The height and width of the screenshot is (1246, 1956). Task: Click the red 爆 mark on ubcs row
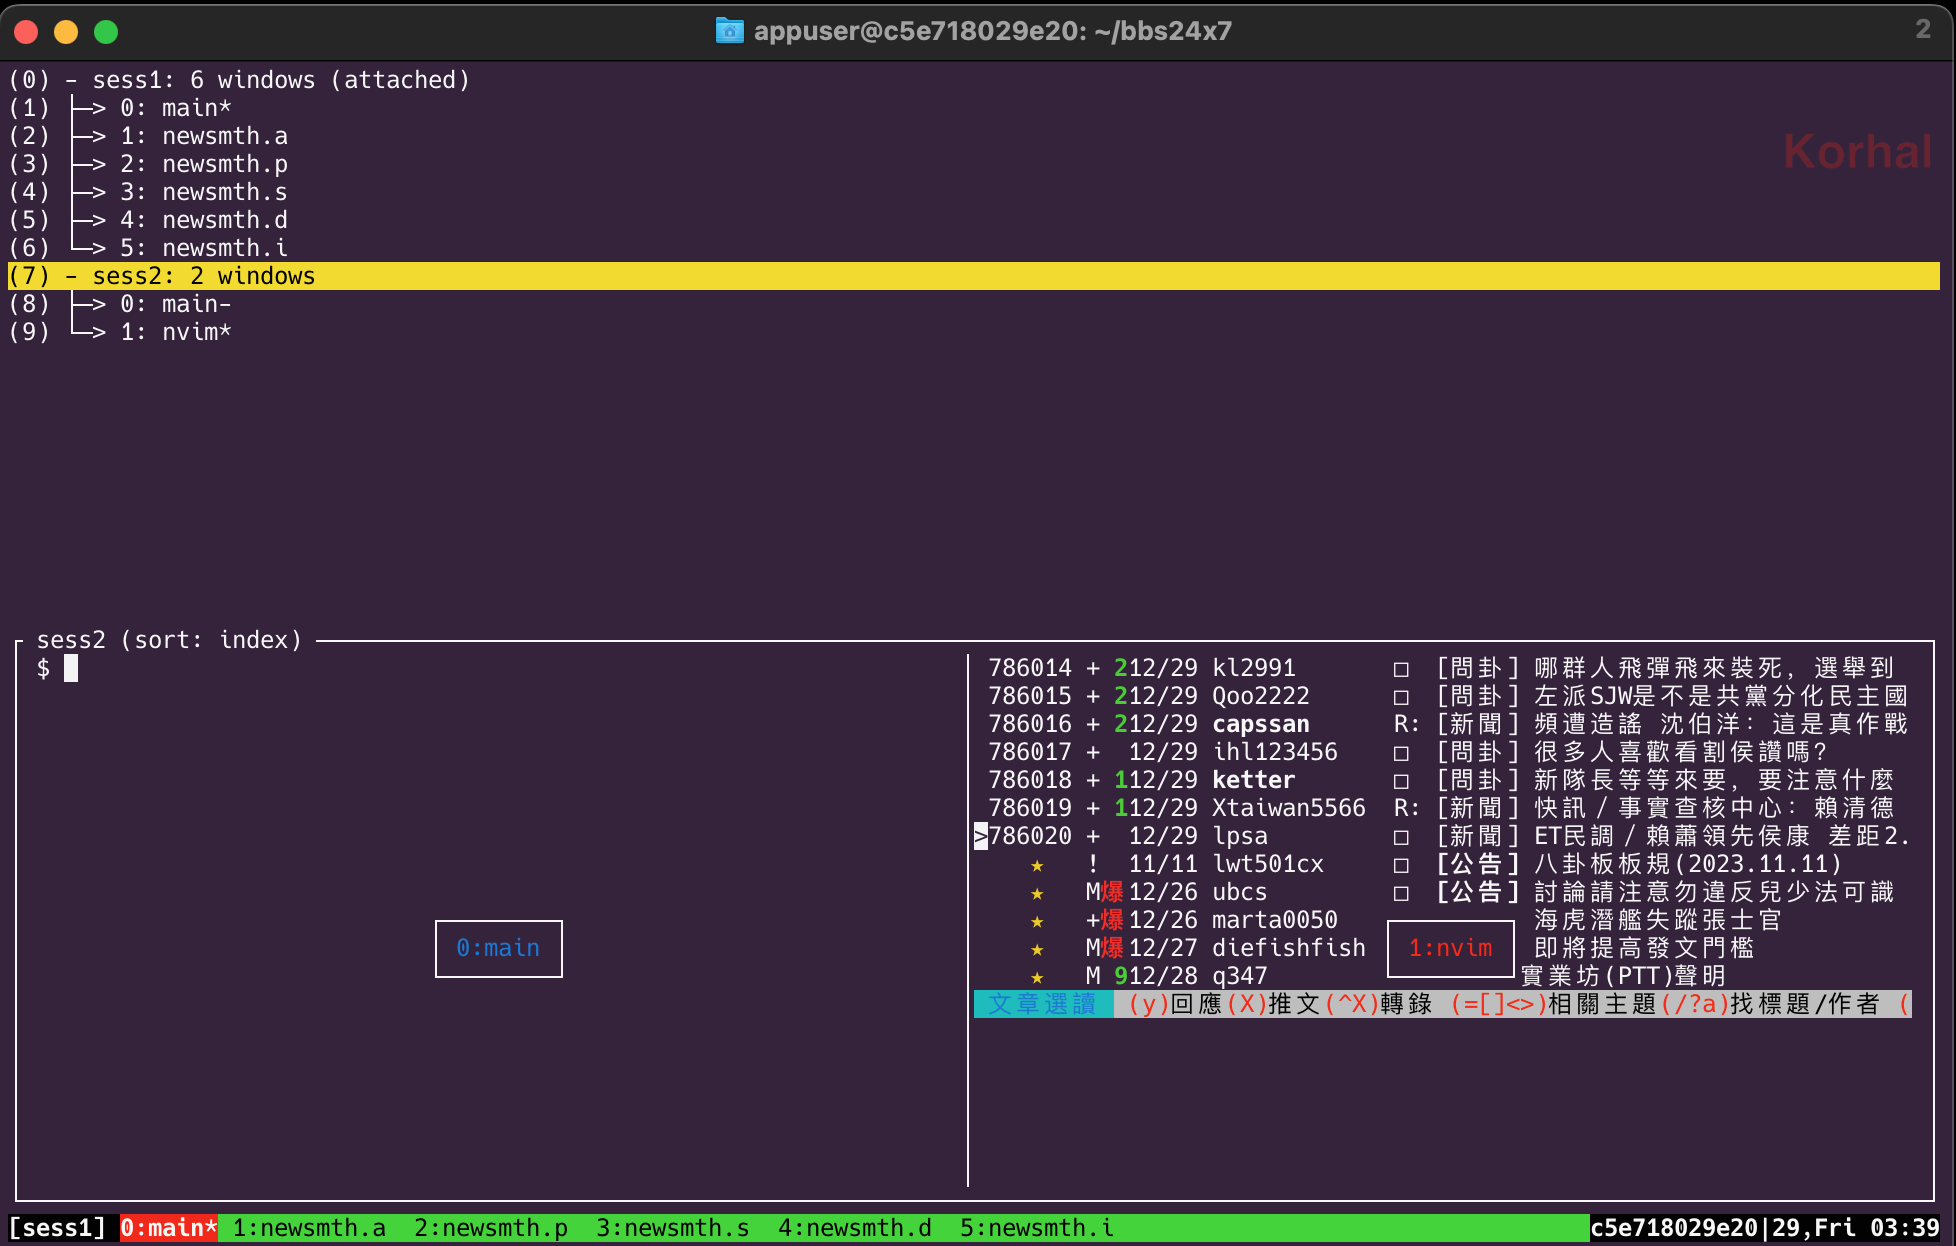click(1112, 892)
